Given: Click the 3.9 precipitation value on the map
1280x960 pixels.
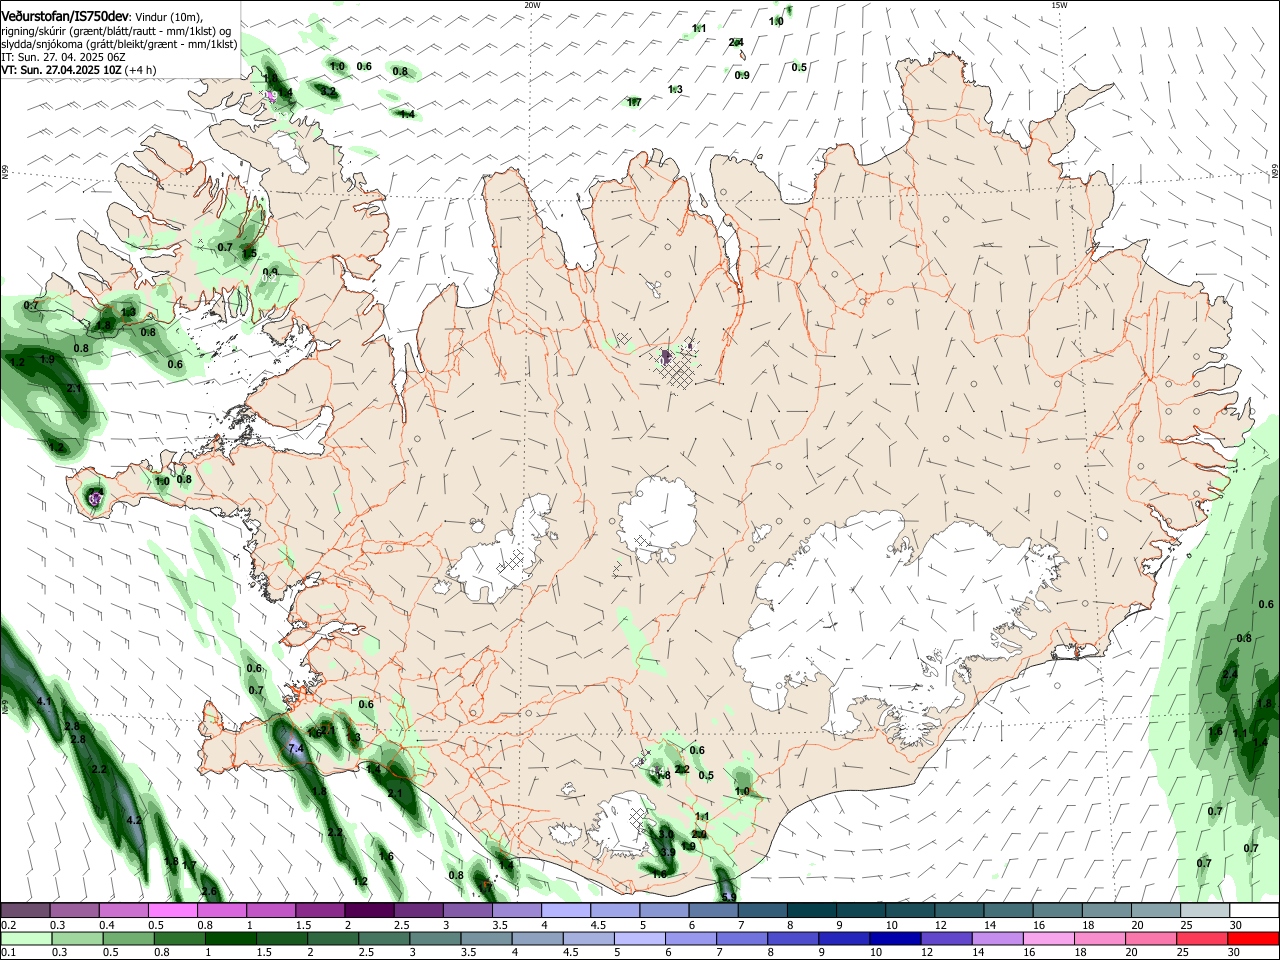Looking at the screenshot, I should point(667,852).
